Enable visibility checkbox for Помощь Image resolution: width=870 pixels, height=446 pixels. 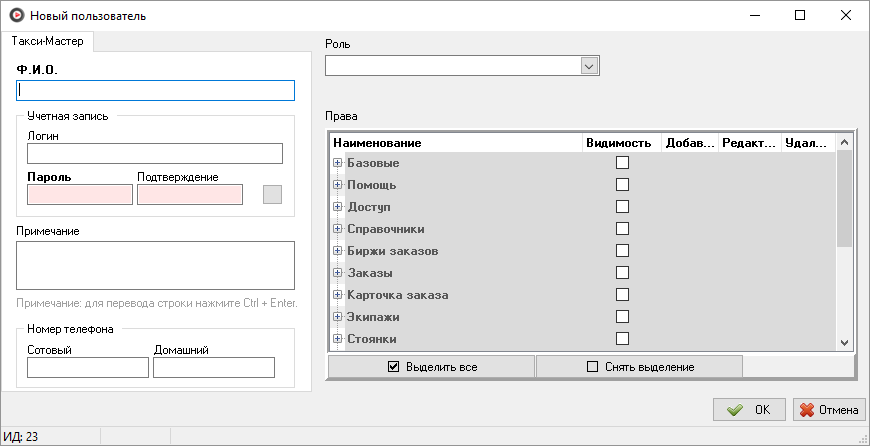pos(622,185)
